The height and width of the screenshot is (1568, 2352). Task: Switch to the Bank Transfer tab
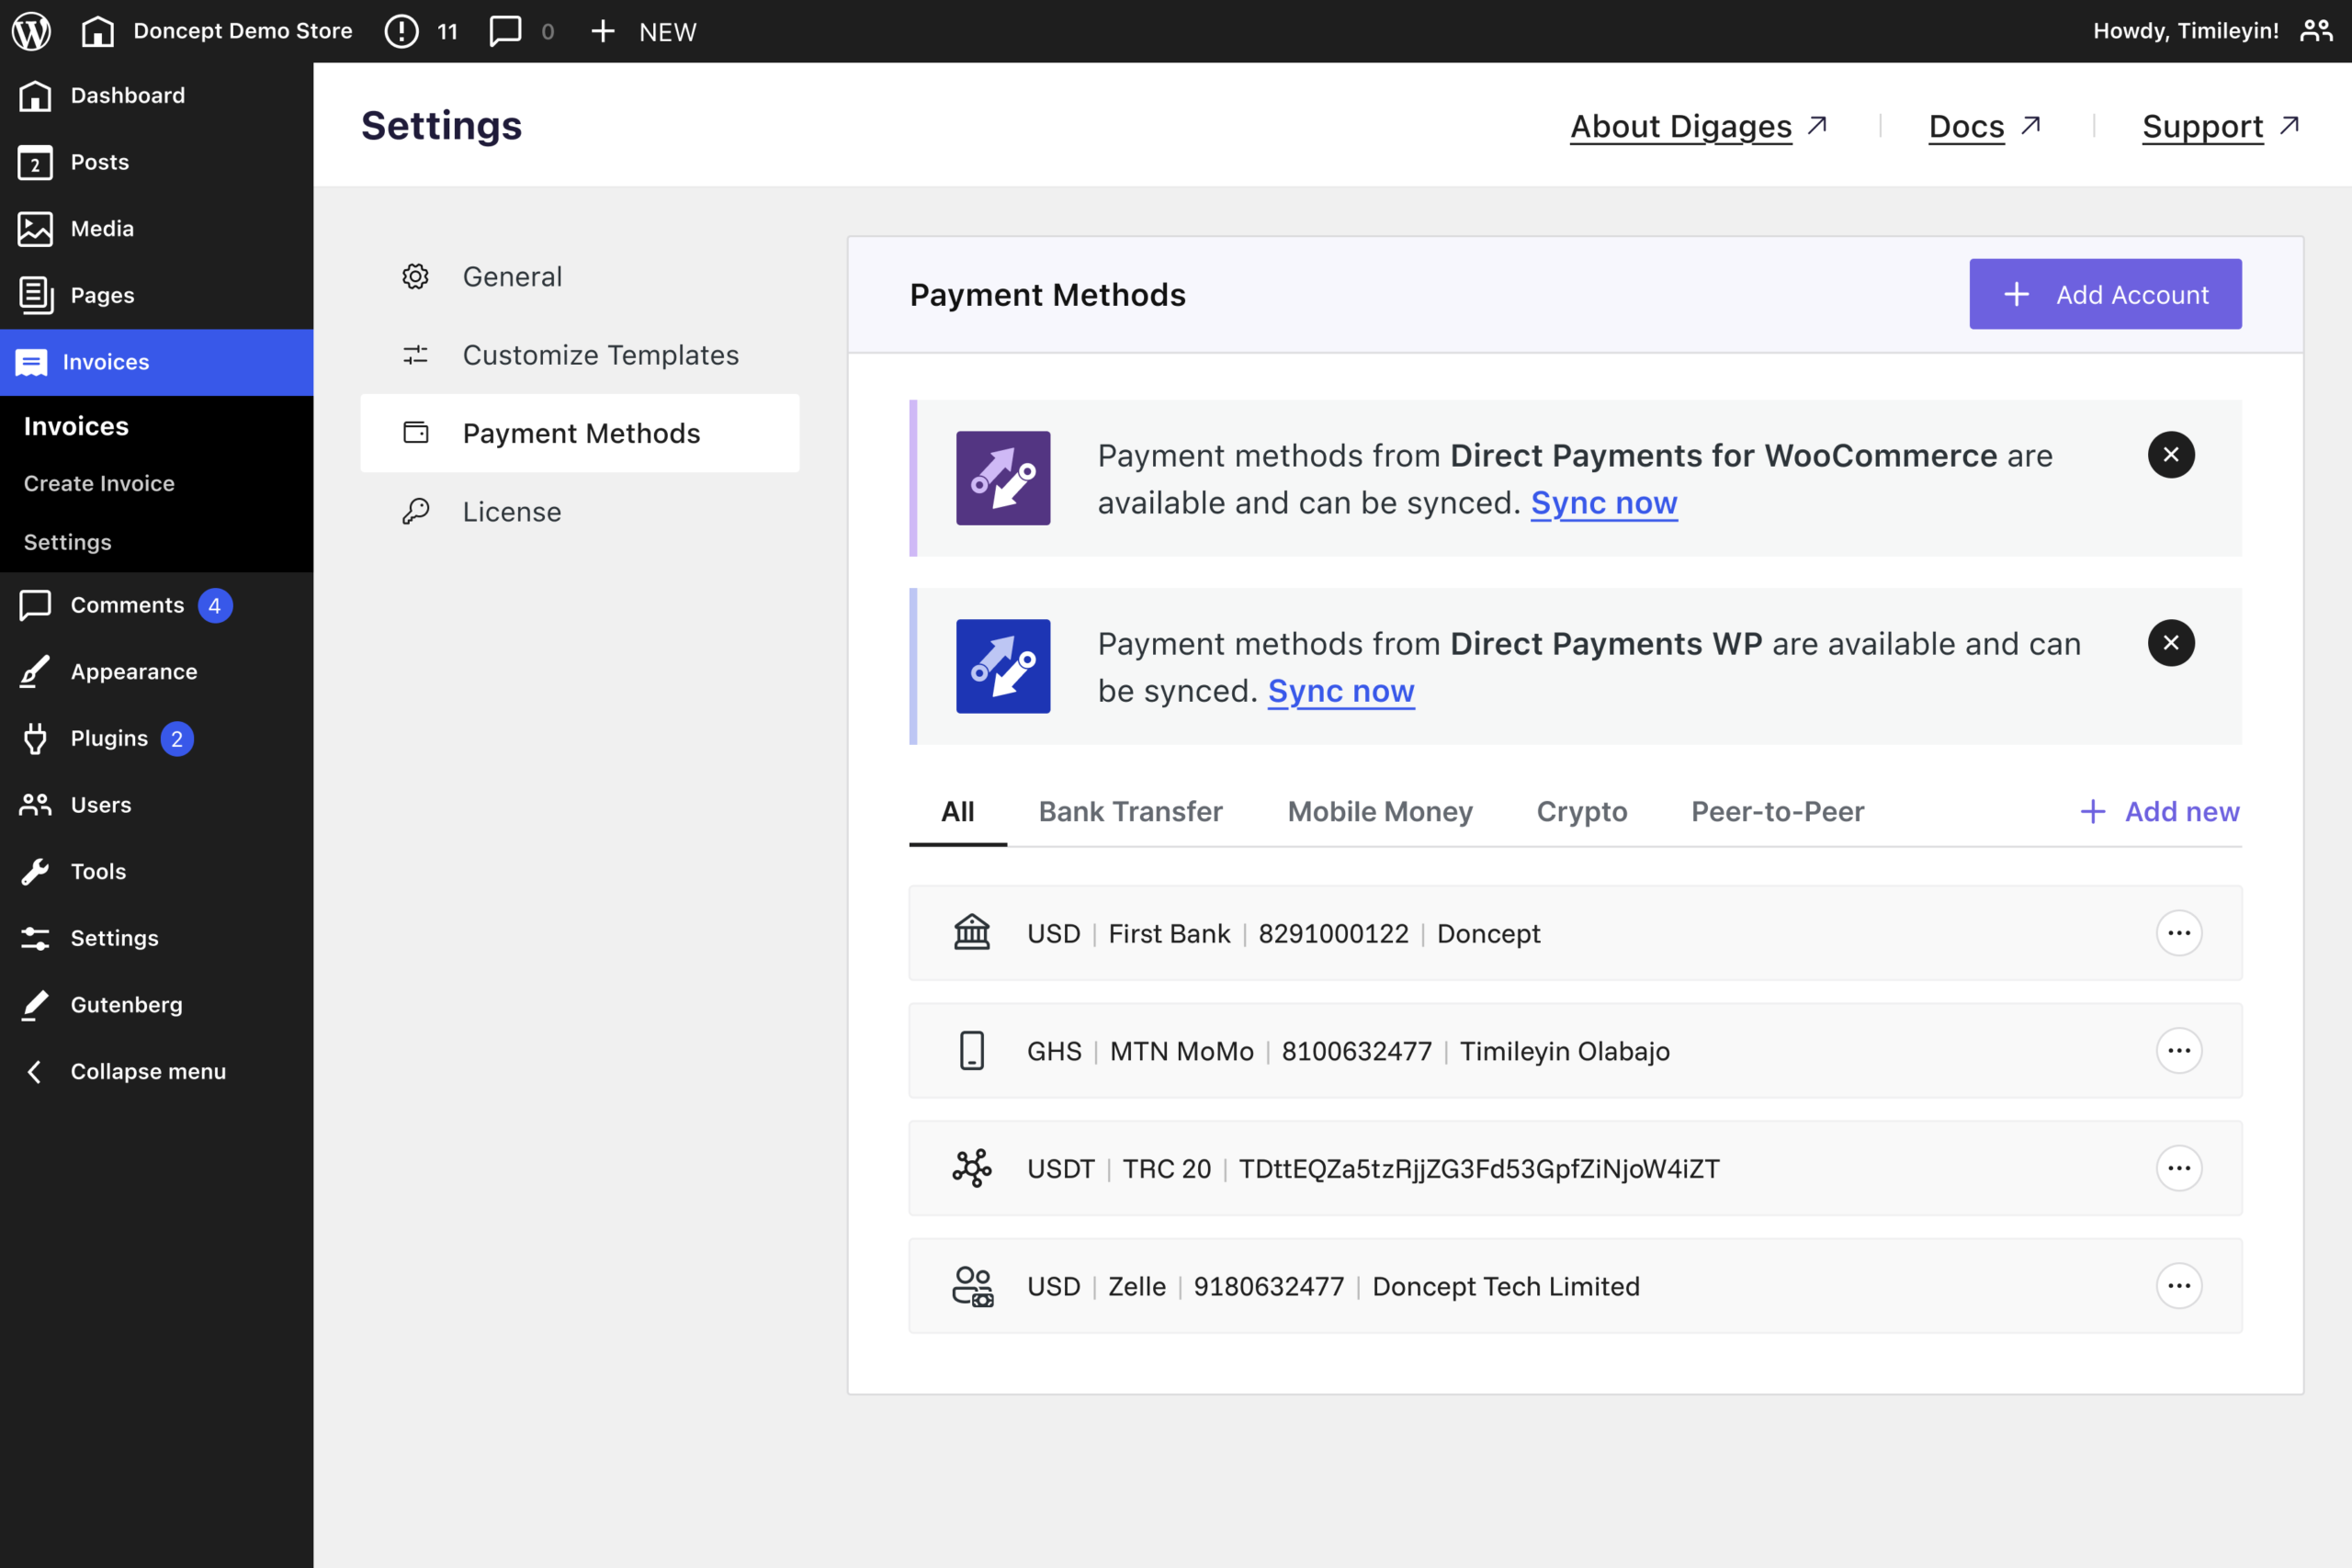(1130, 811)
